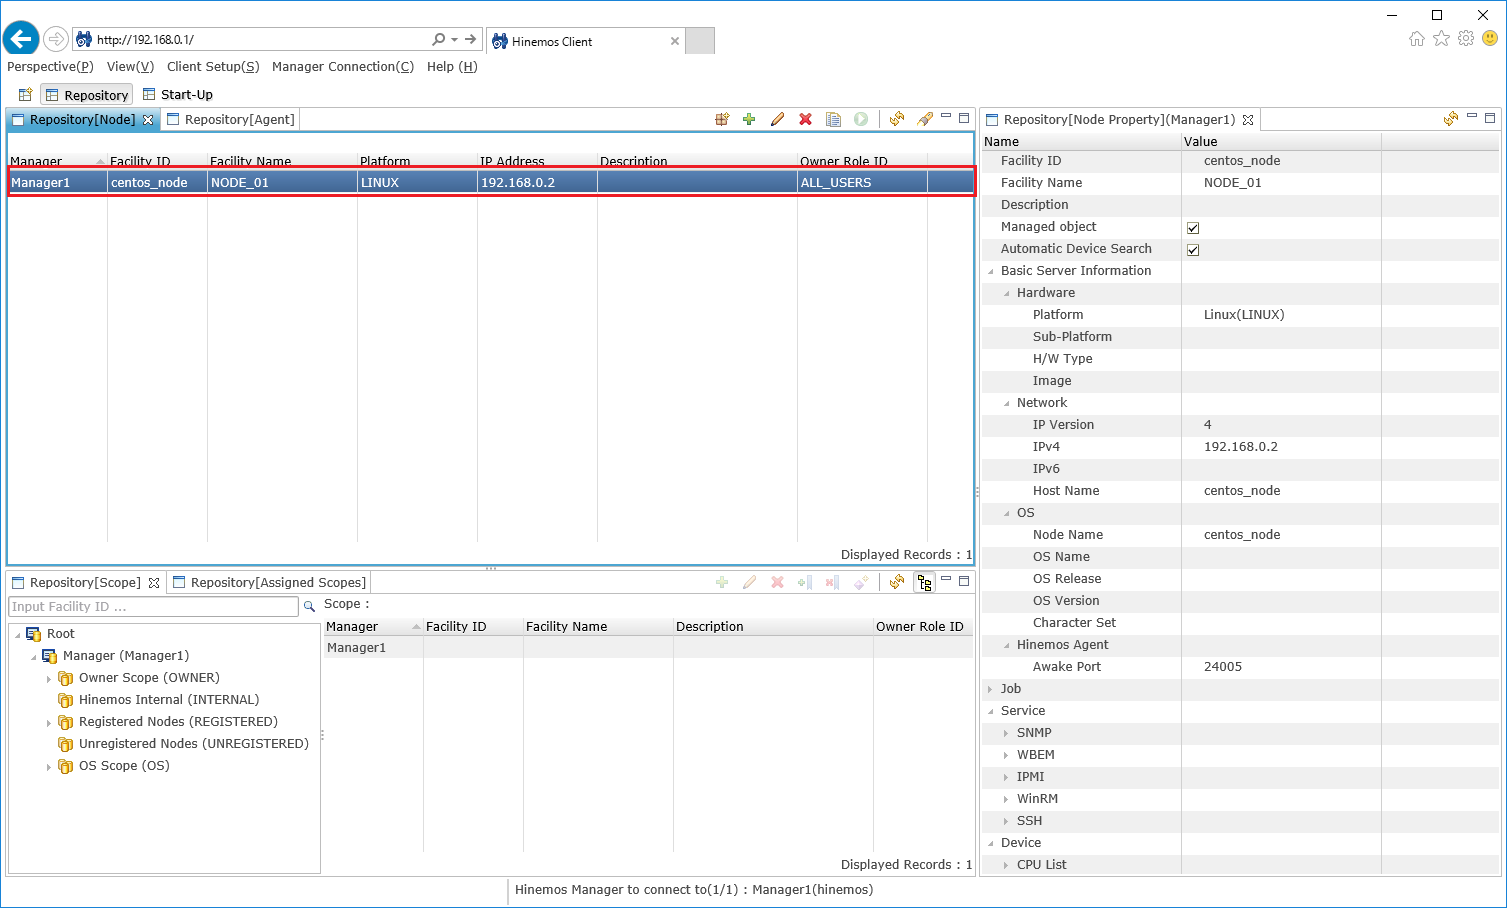Expand the SNMP property group
The width and height of the screenshot is (1507, 908).
1007,733
